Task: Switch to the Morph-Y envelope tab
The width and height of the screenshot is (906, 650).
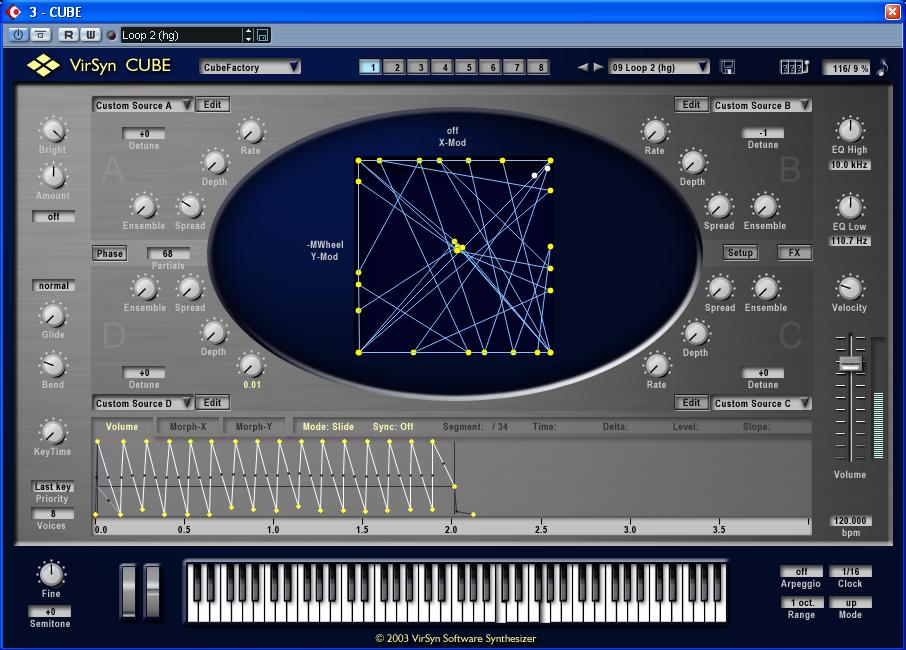Action: (254, 426)
